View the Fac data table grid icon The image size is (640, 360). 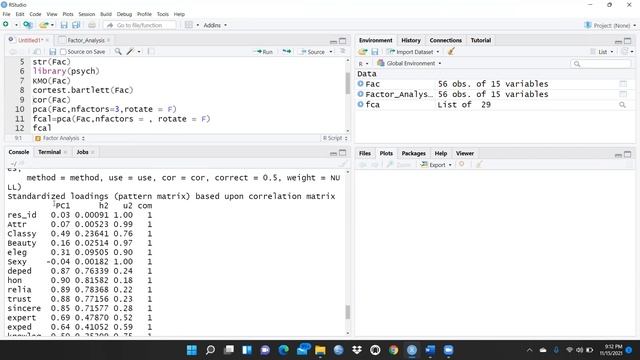point(623,84)
